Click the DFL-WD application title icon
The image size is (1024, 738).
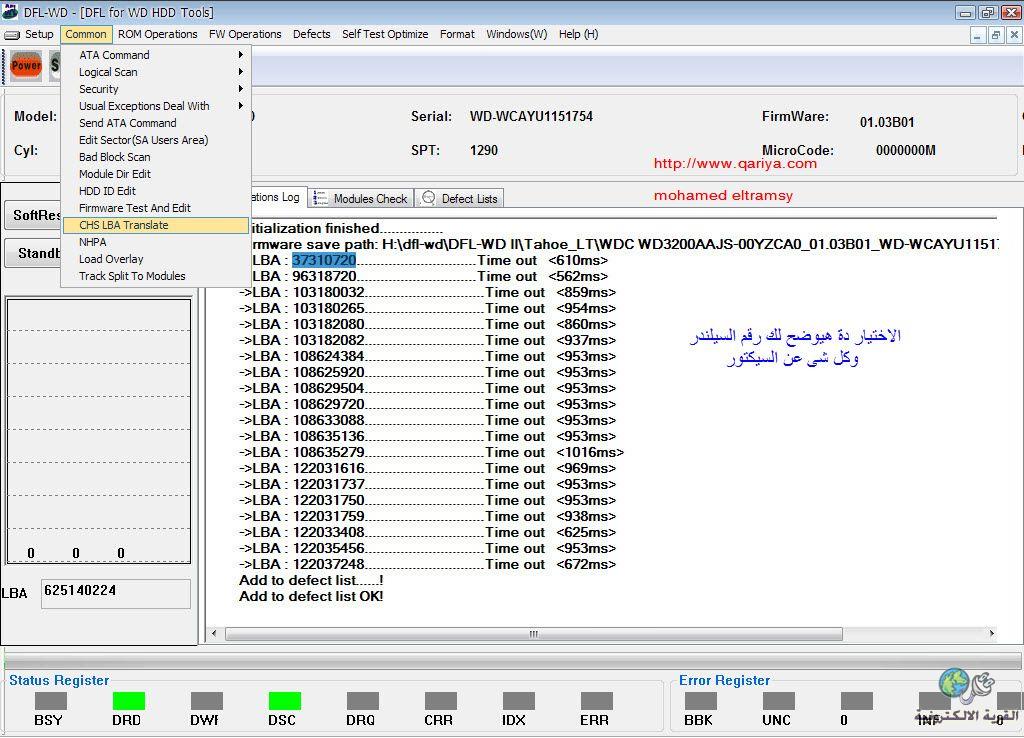(x=10, y=11)
